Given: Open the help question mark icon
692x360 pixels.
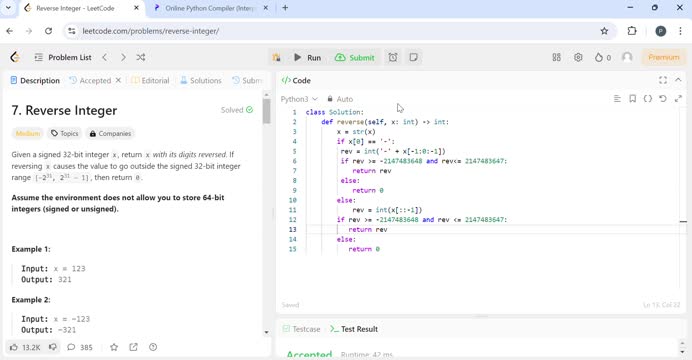Looking at the screenshot, I should point(153,347).
